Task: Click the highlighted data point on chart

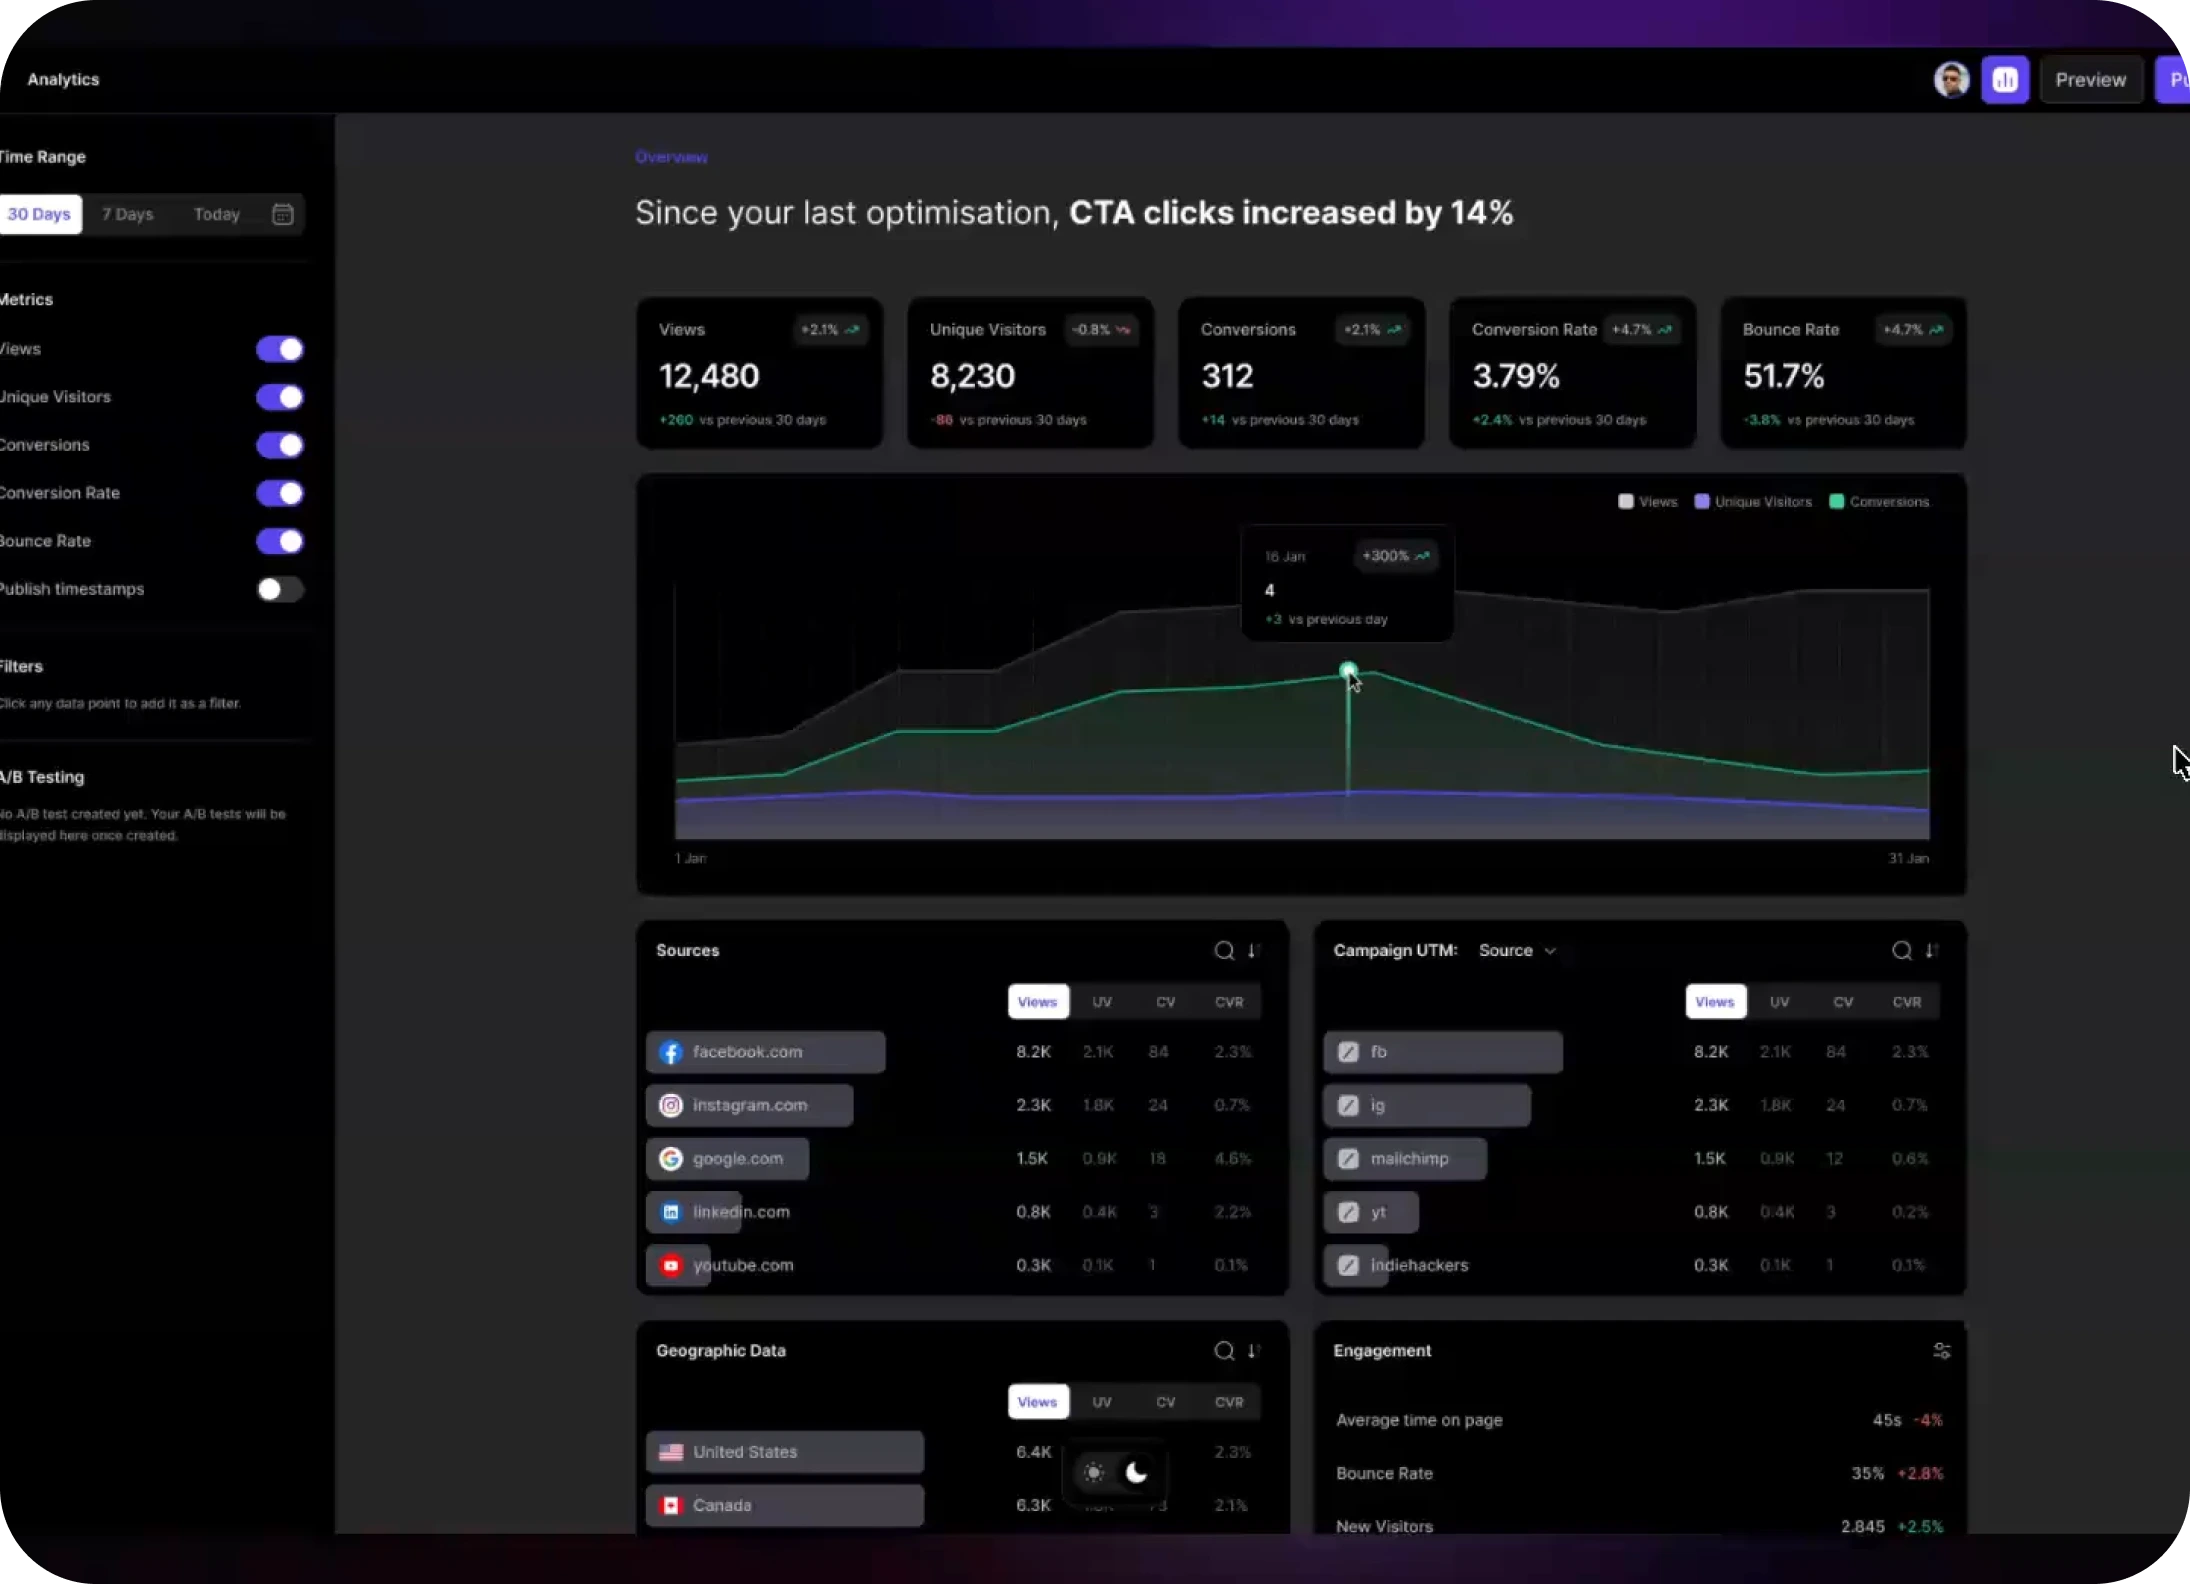Action: pyautogui.click(x=1348, y=670)
